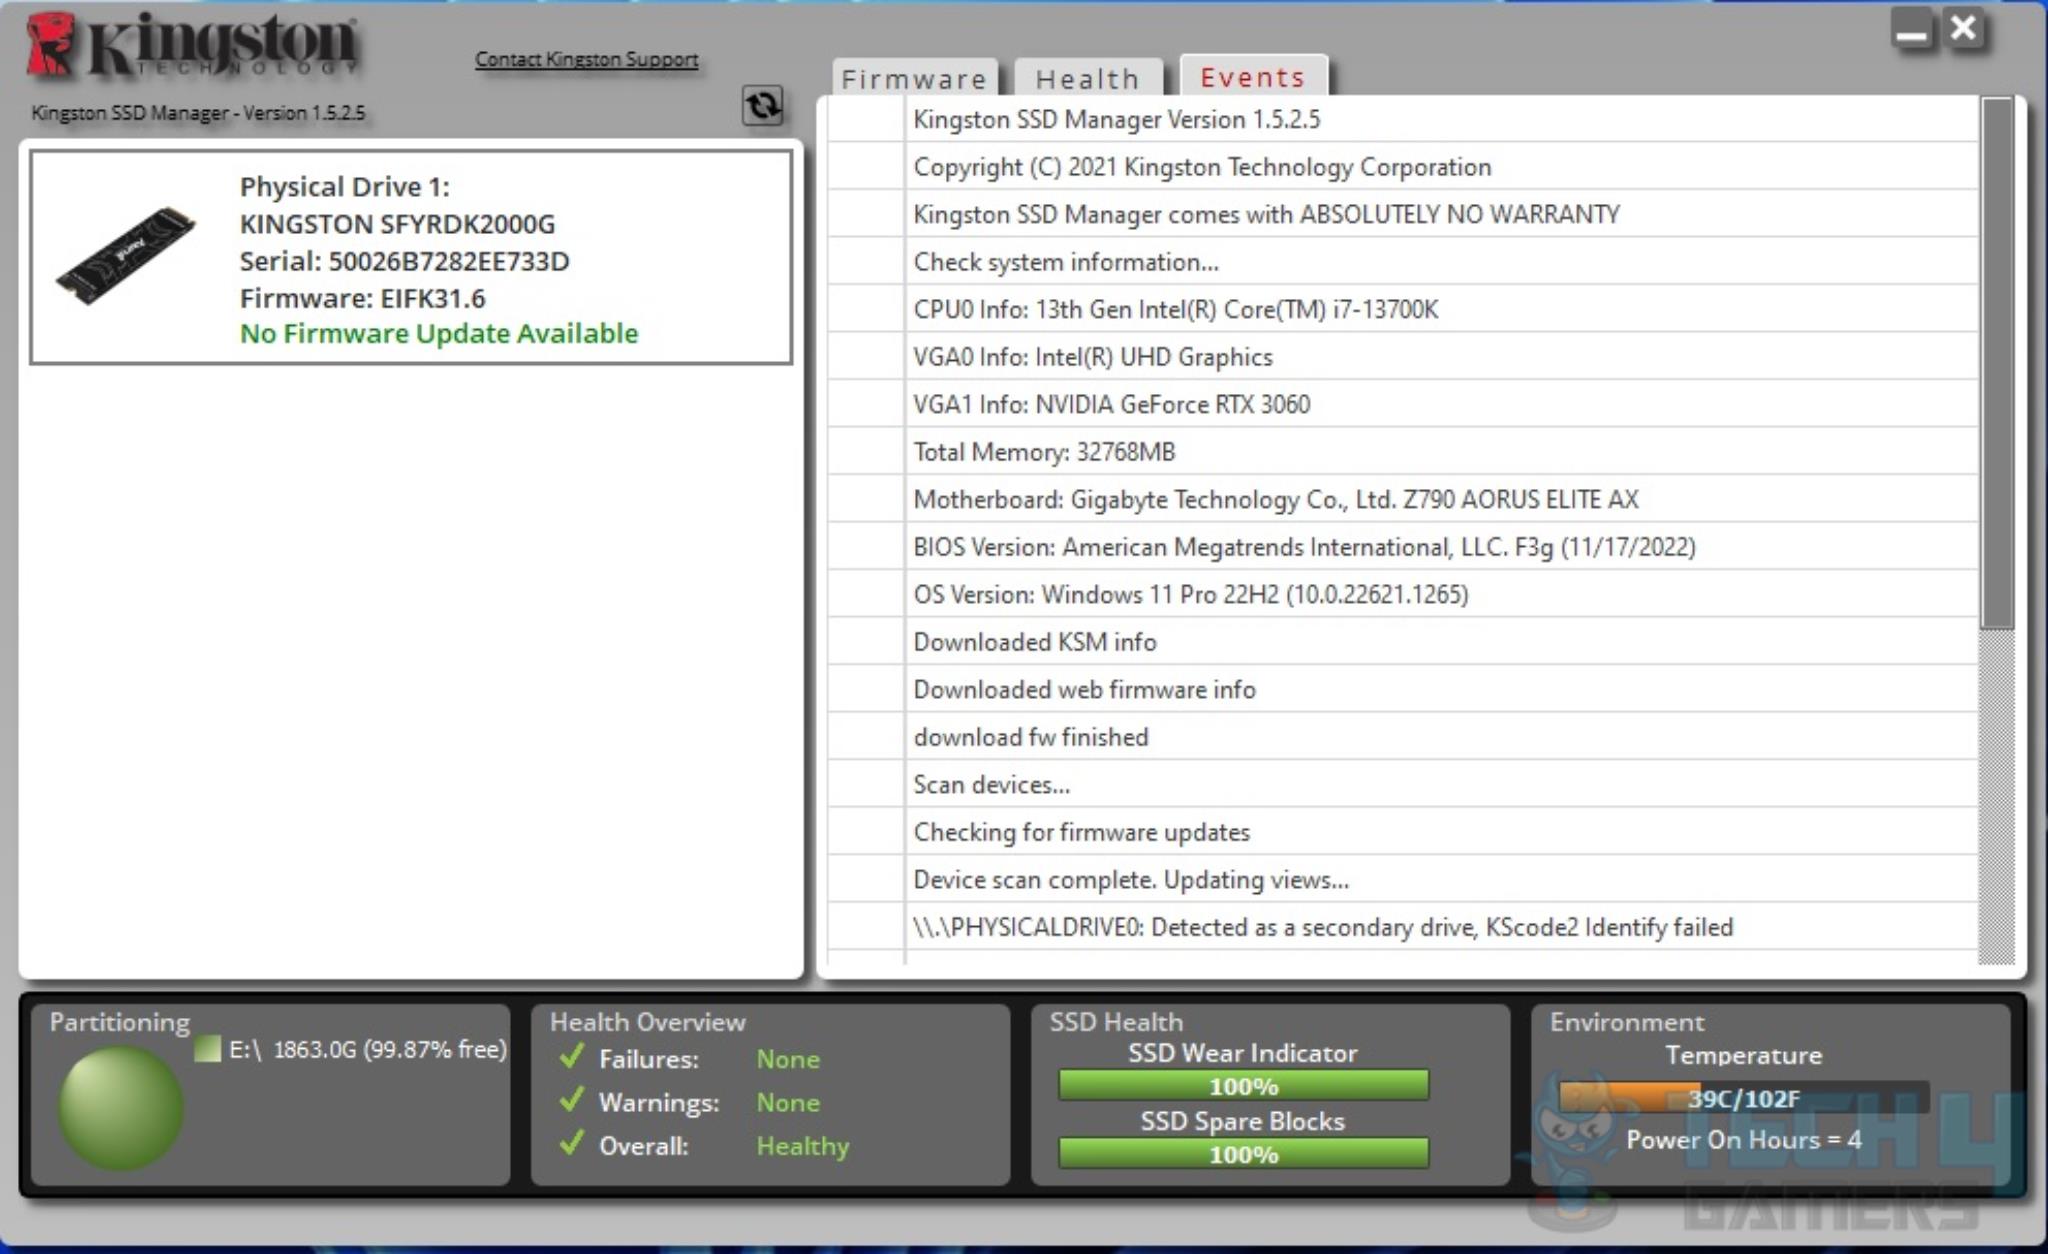The height and width of the screenshot is (1254, 2048).
Task: Click the SSD Wear Indicator 100% bar
Action: coord(1243,1085)
